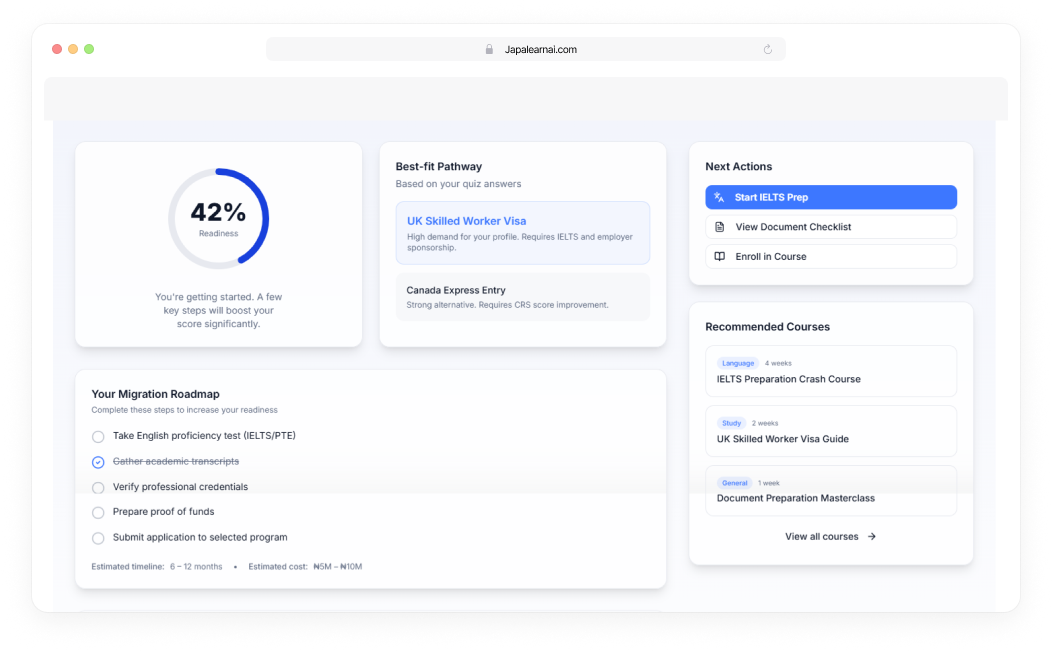This screenshot has width=1052, height=652.
Task: Click the padlock icon in the address bar
Action: 489,49
